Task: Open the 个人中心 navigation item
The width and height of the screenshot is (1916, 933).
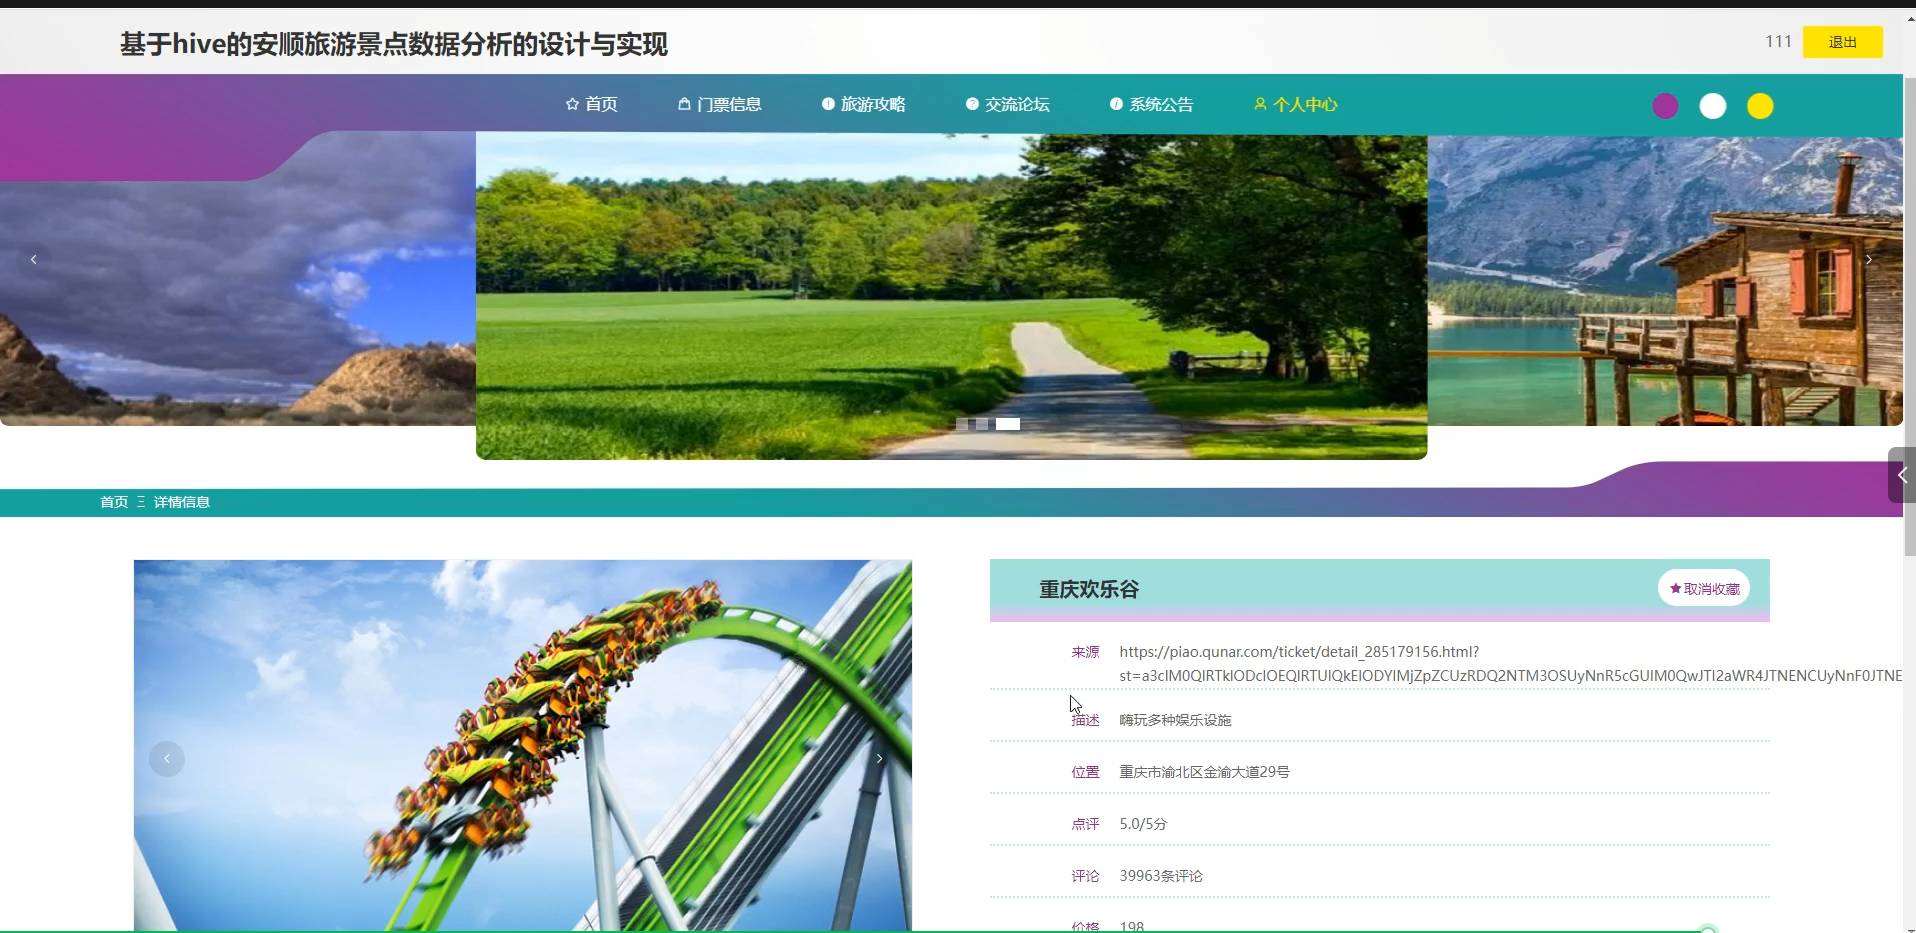Action: (1296, 104)
